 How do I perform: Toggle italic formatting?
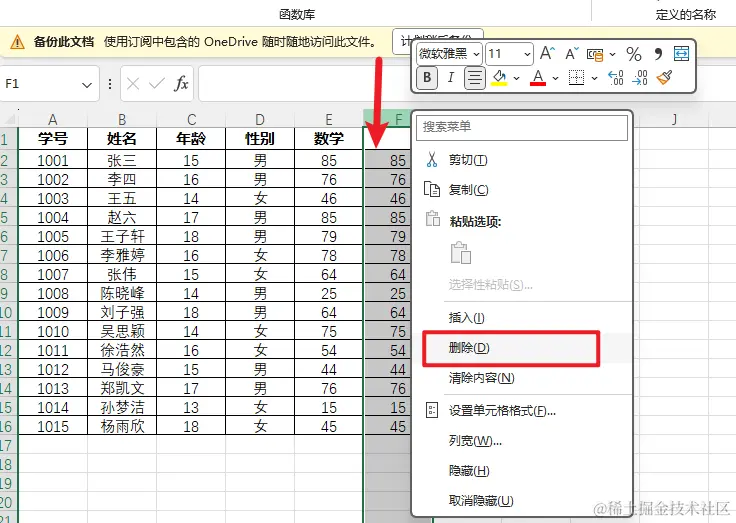click(x=451, y=77)
